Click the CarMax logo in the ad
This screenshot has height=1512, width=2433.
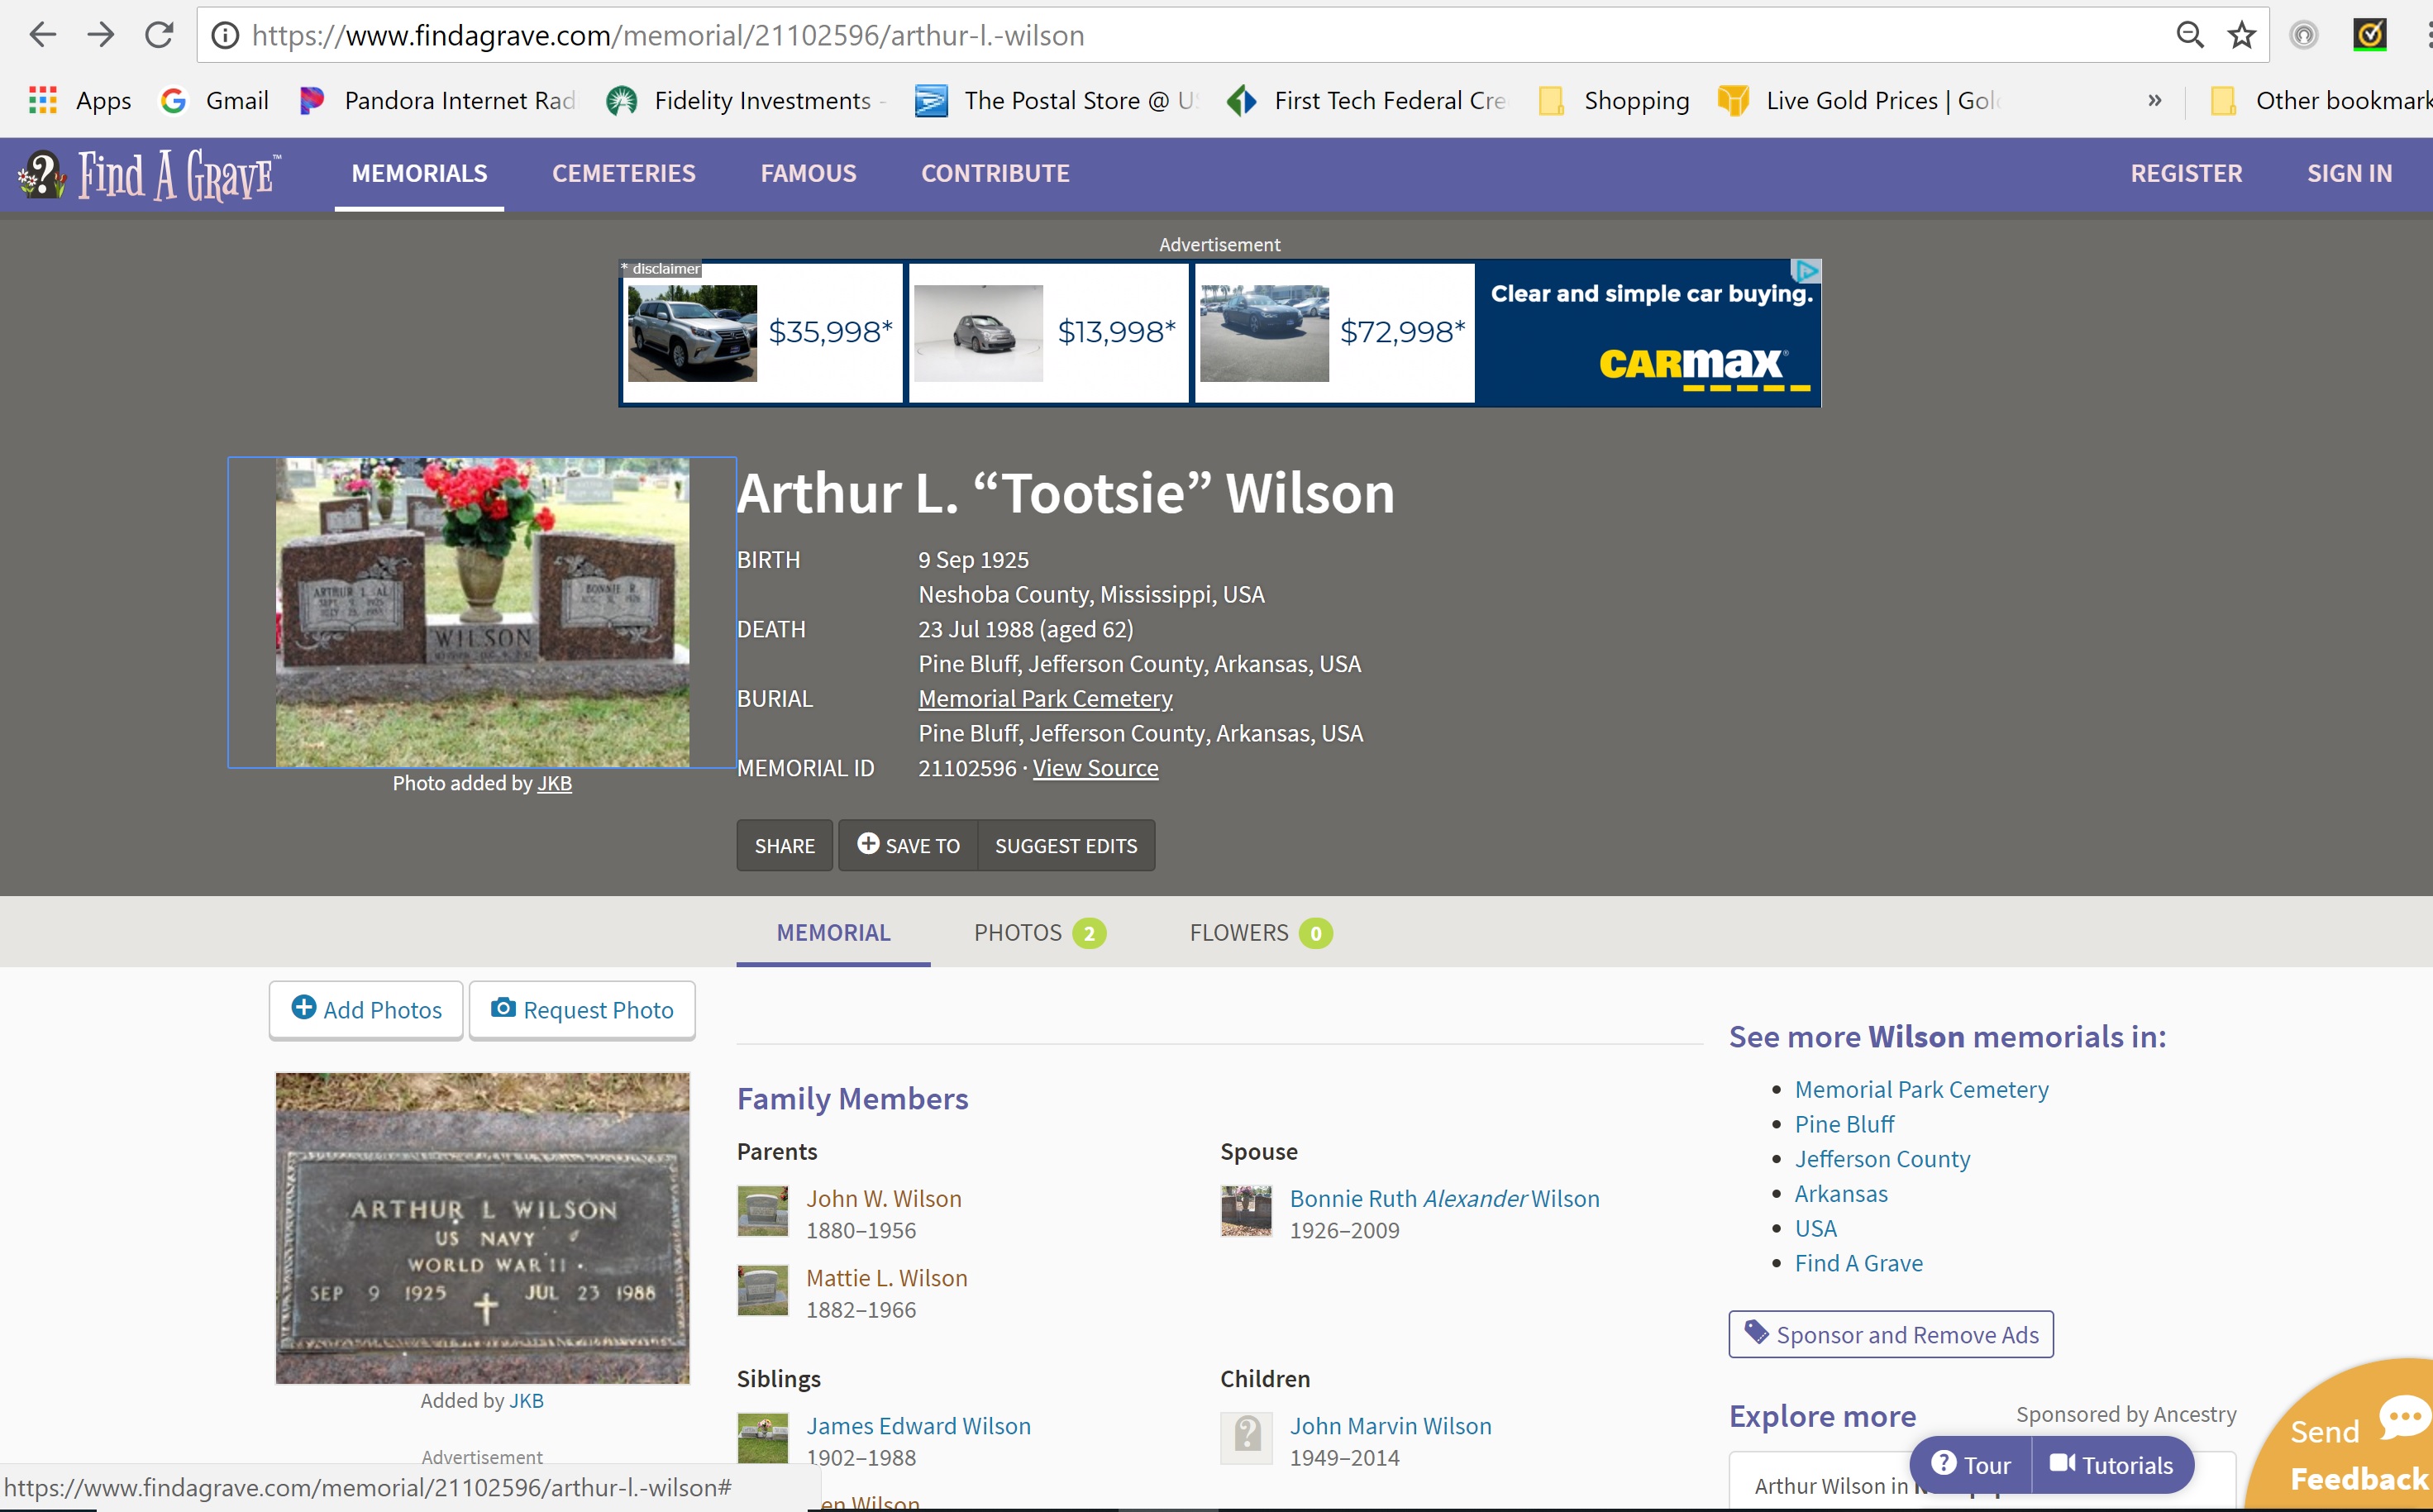coord(1702,367)
